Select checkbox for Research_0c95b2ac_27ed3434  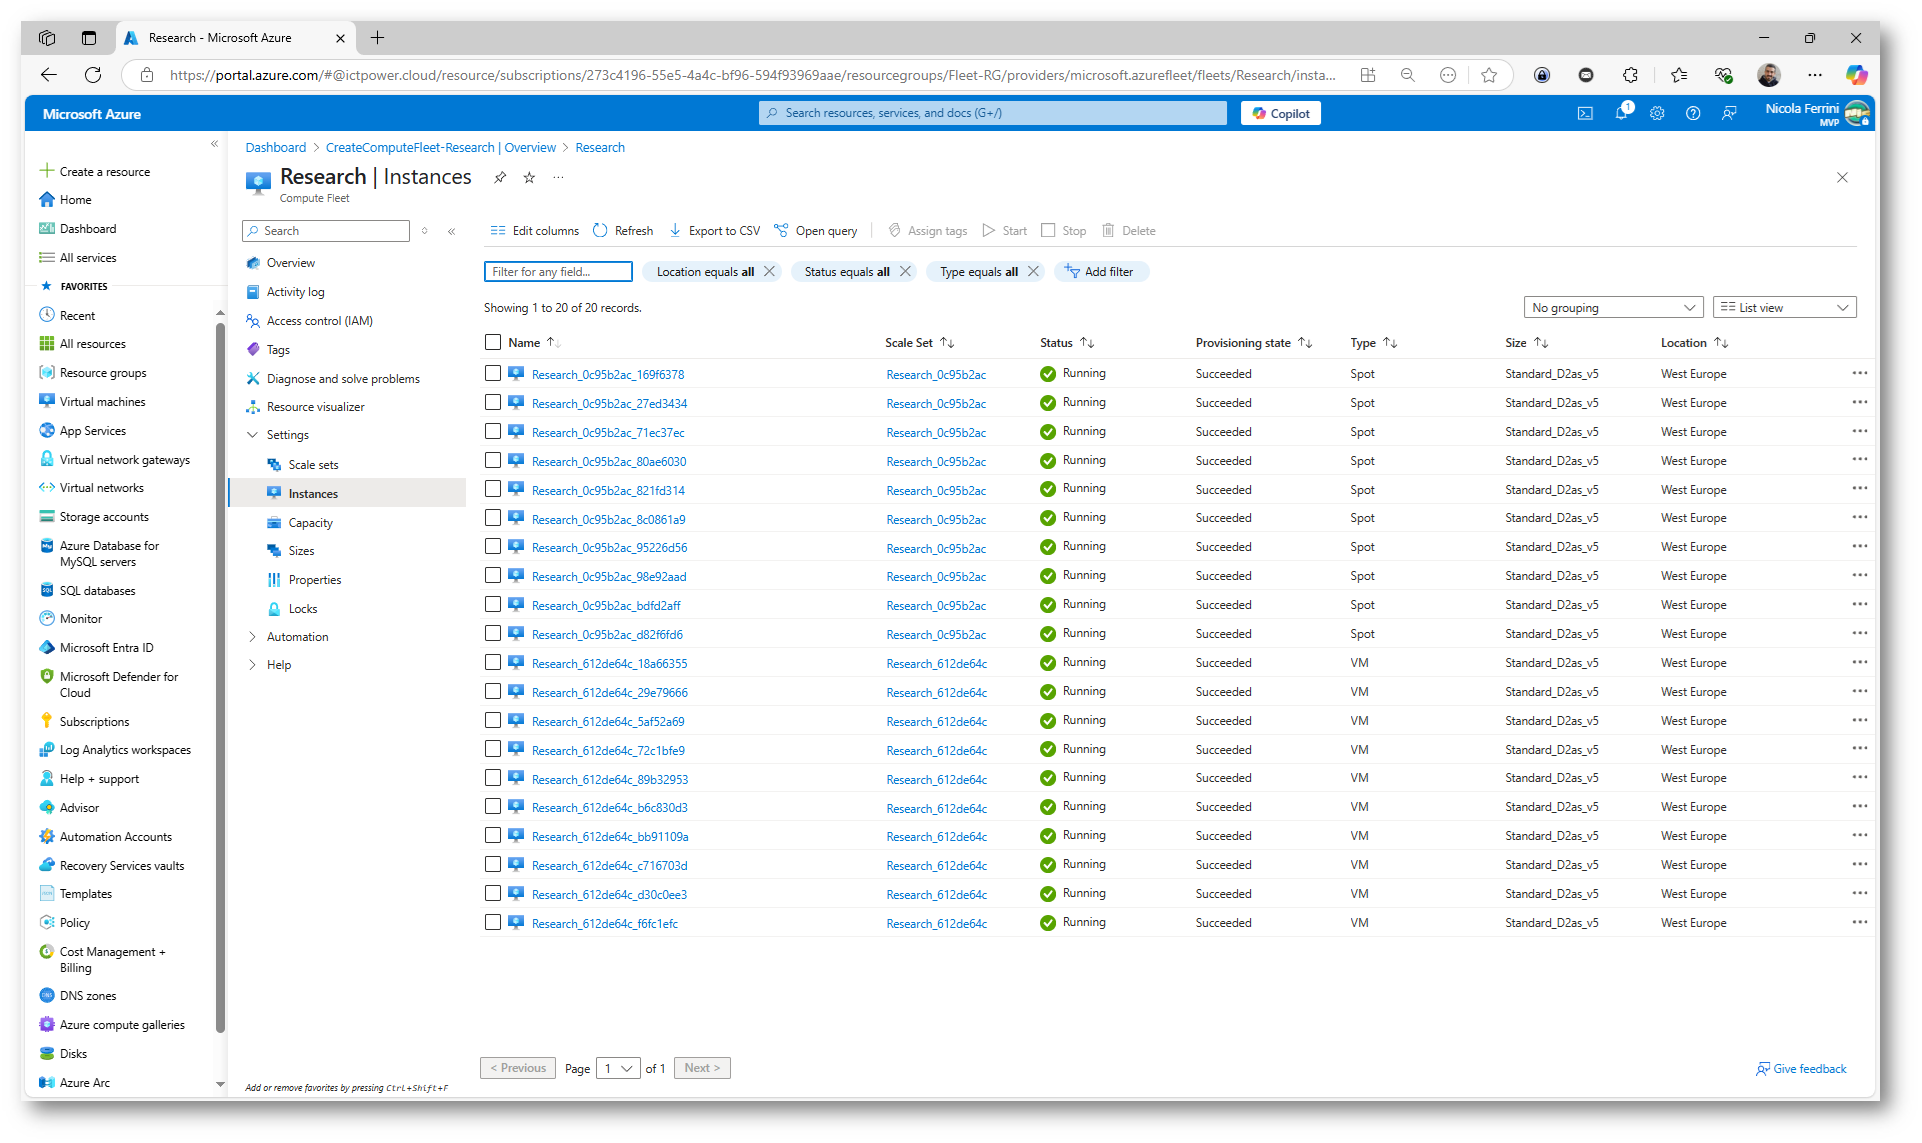click(493, 403)
